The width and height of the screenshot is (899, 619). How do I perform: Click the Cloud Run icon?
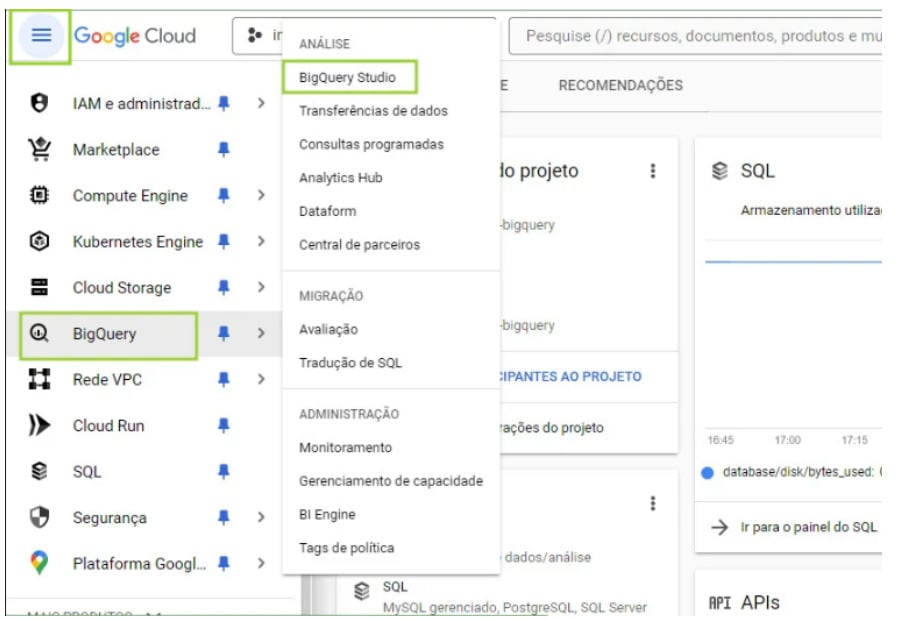(x=39, y=425)
